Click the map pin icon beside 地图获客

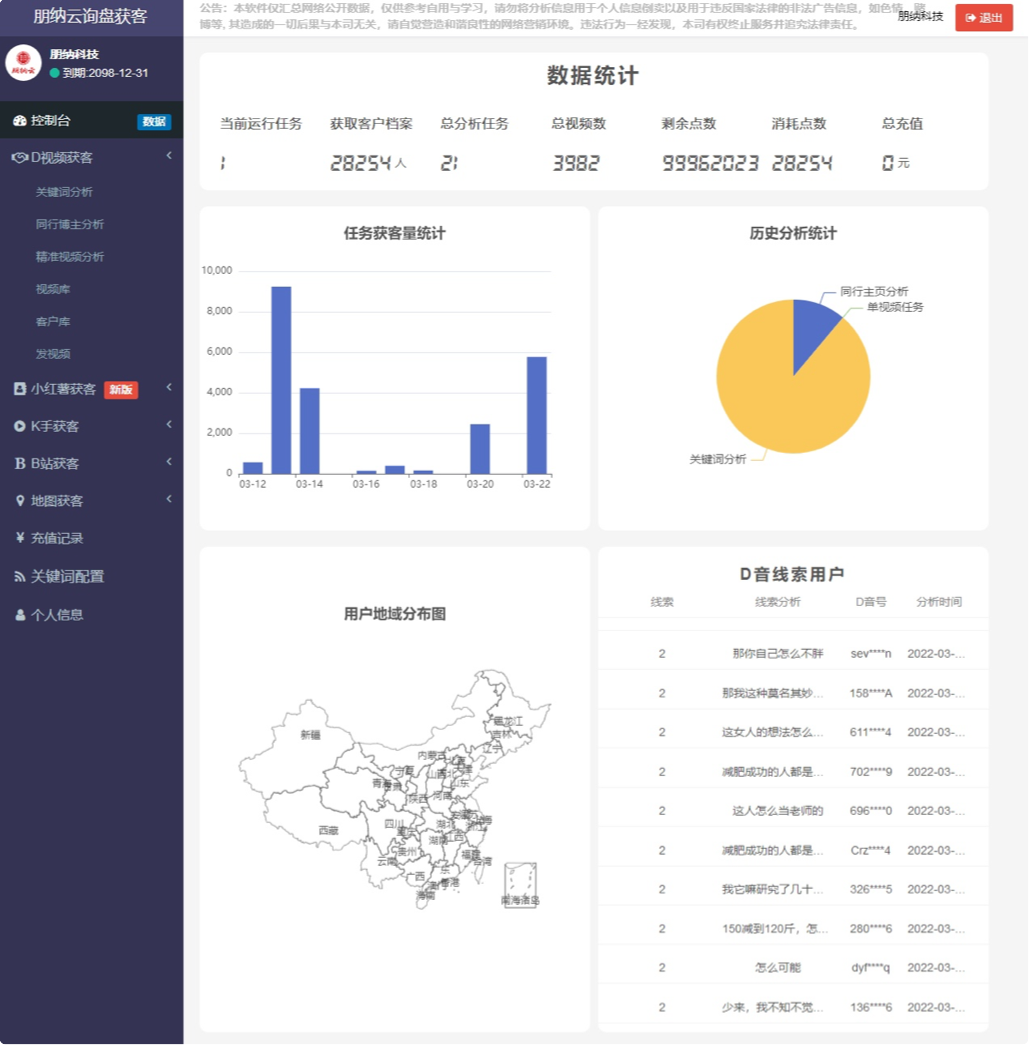coord(20,501)
